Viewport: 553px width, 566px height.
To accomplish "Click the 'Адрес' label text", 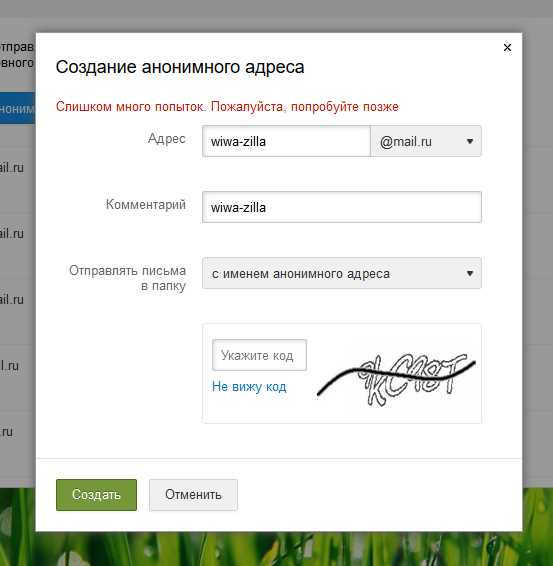I will pyautogui.click(x=166, y=139).
